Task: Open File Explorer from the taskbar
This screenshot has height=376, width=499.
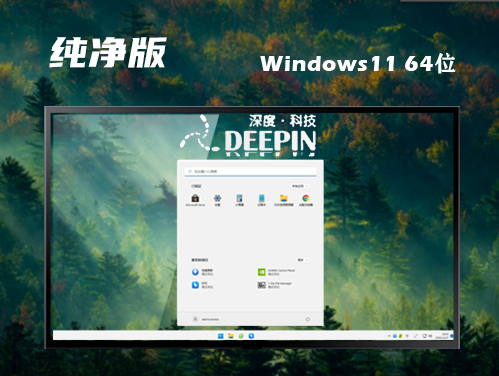Action: [x=231, y=336]
